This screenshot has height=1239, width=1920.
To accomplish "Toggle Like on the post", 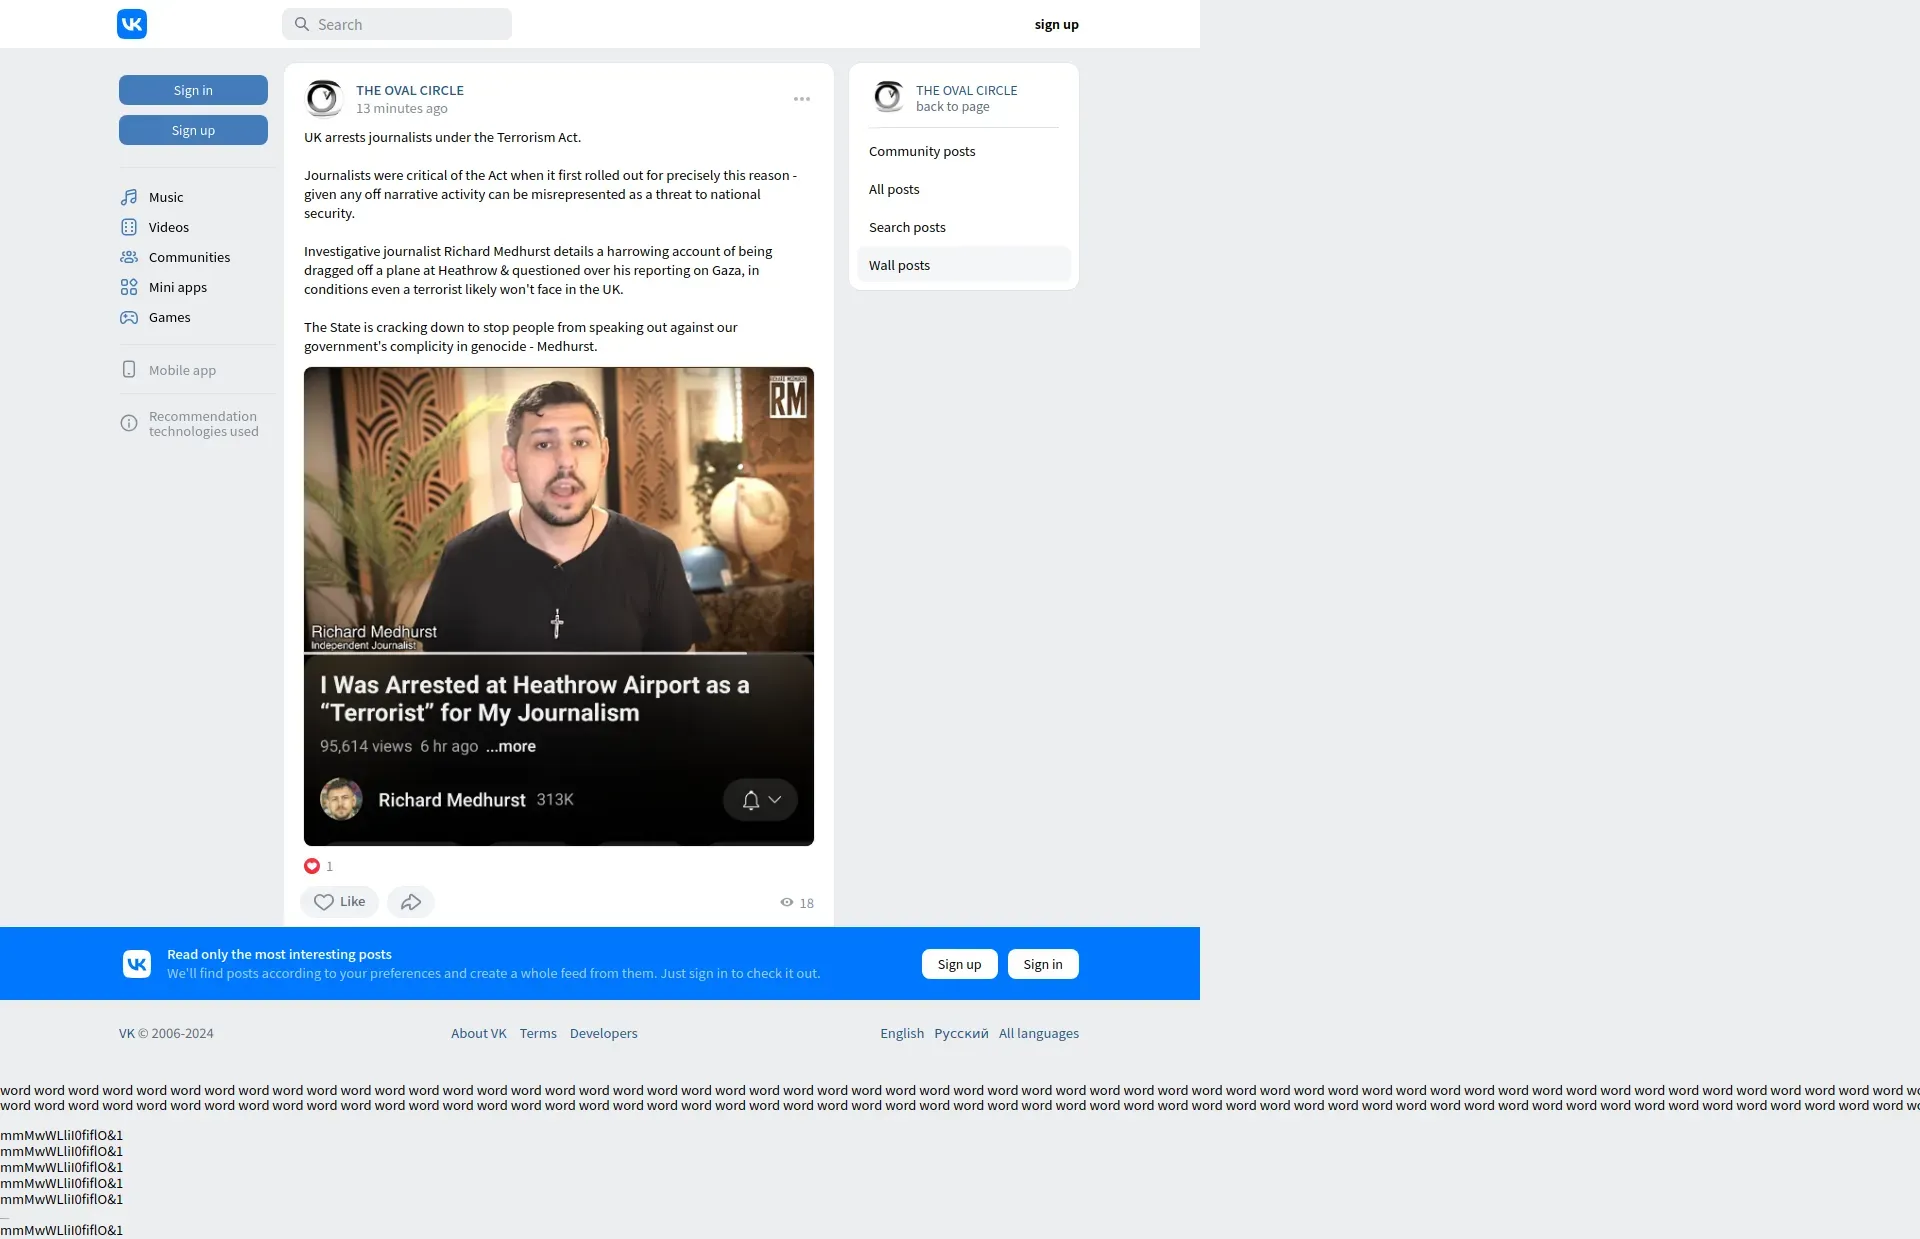I will [x=339, y=902].
